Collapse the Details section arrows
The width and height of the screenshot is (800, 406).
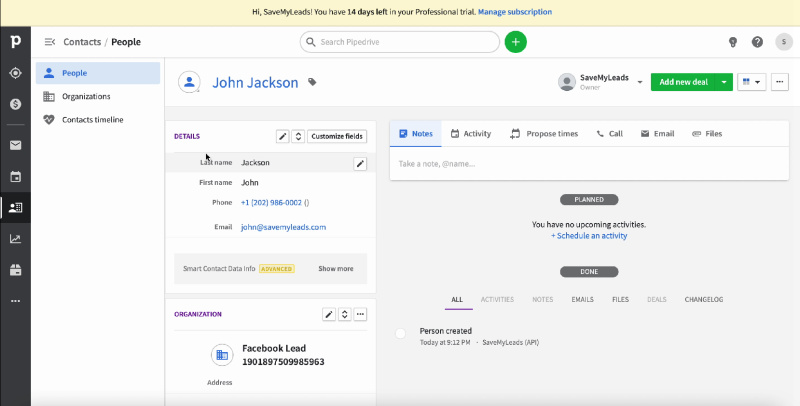click(x=298, y=136)
